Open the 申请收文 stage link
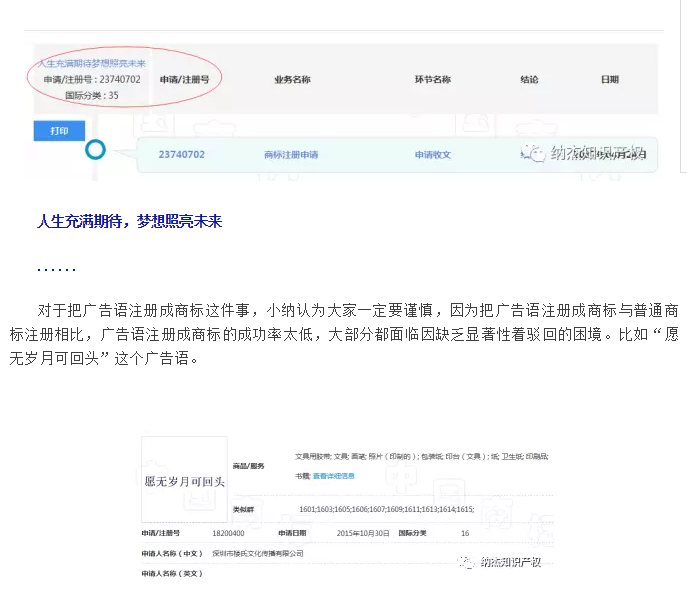The image size is (687, 610). 432,155
